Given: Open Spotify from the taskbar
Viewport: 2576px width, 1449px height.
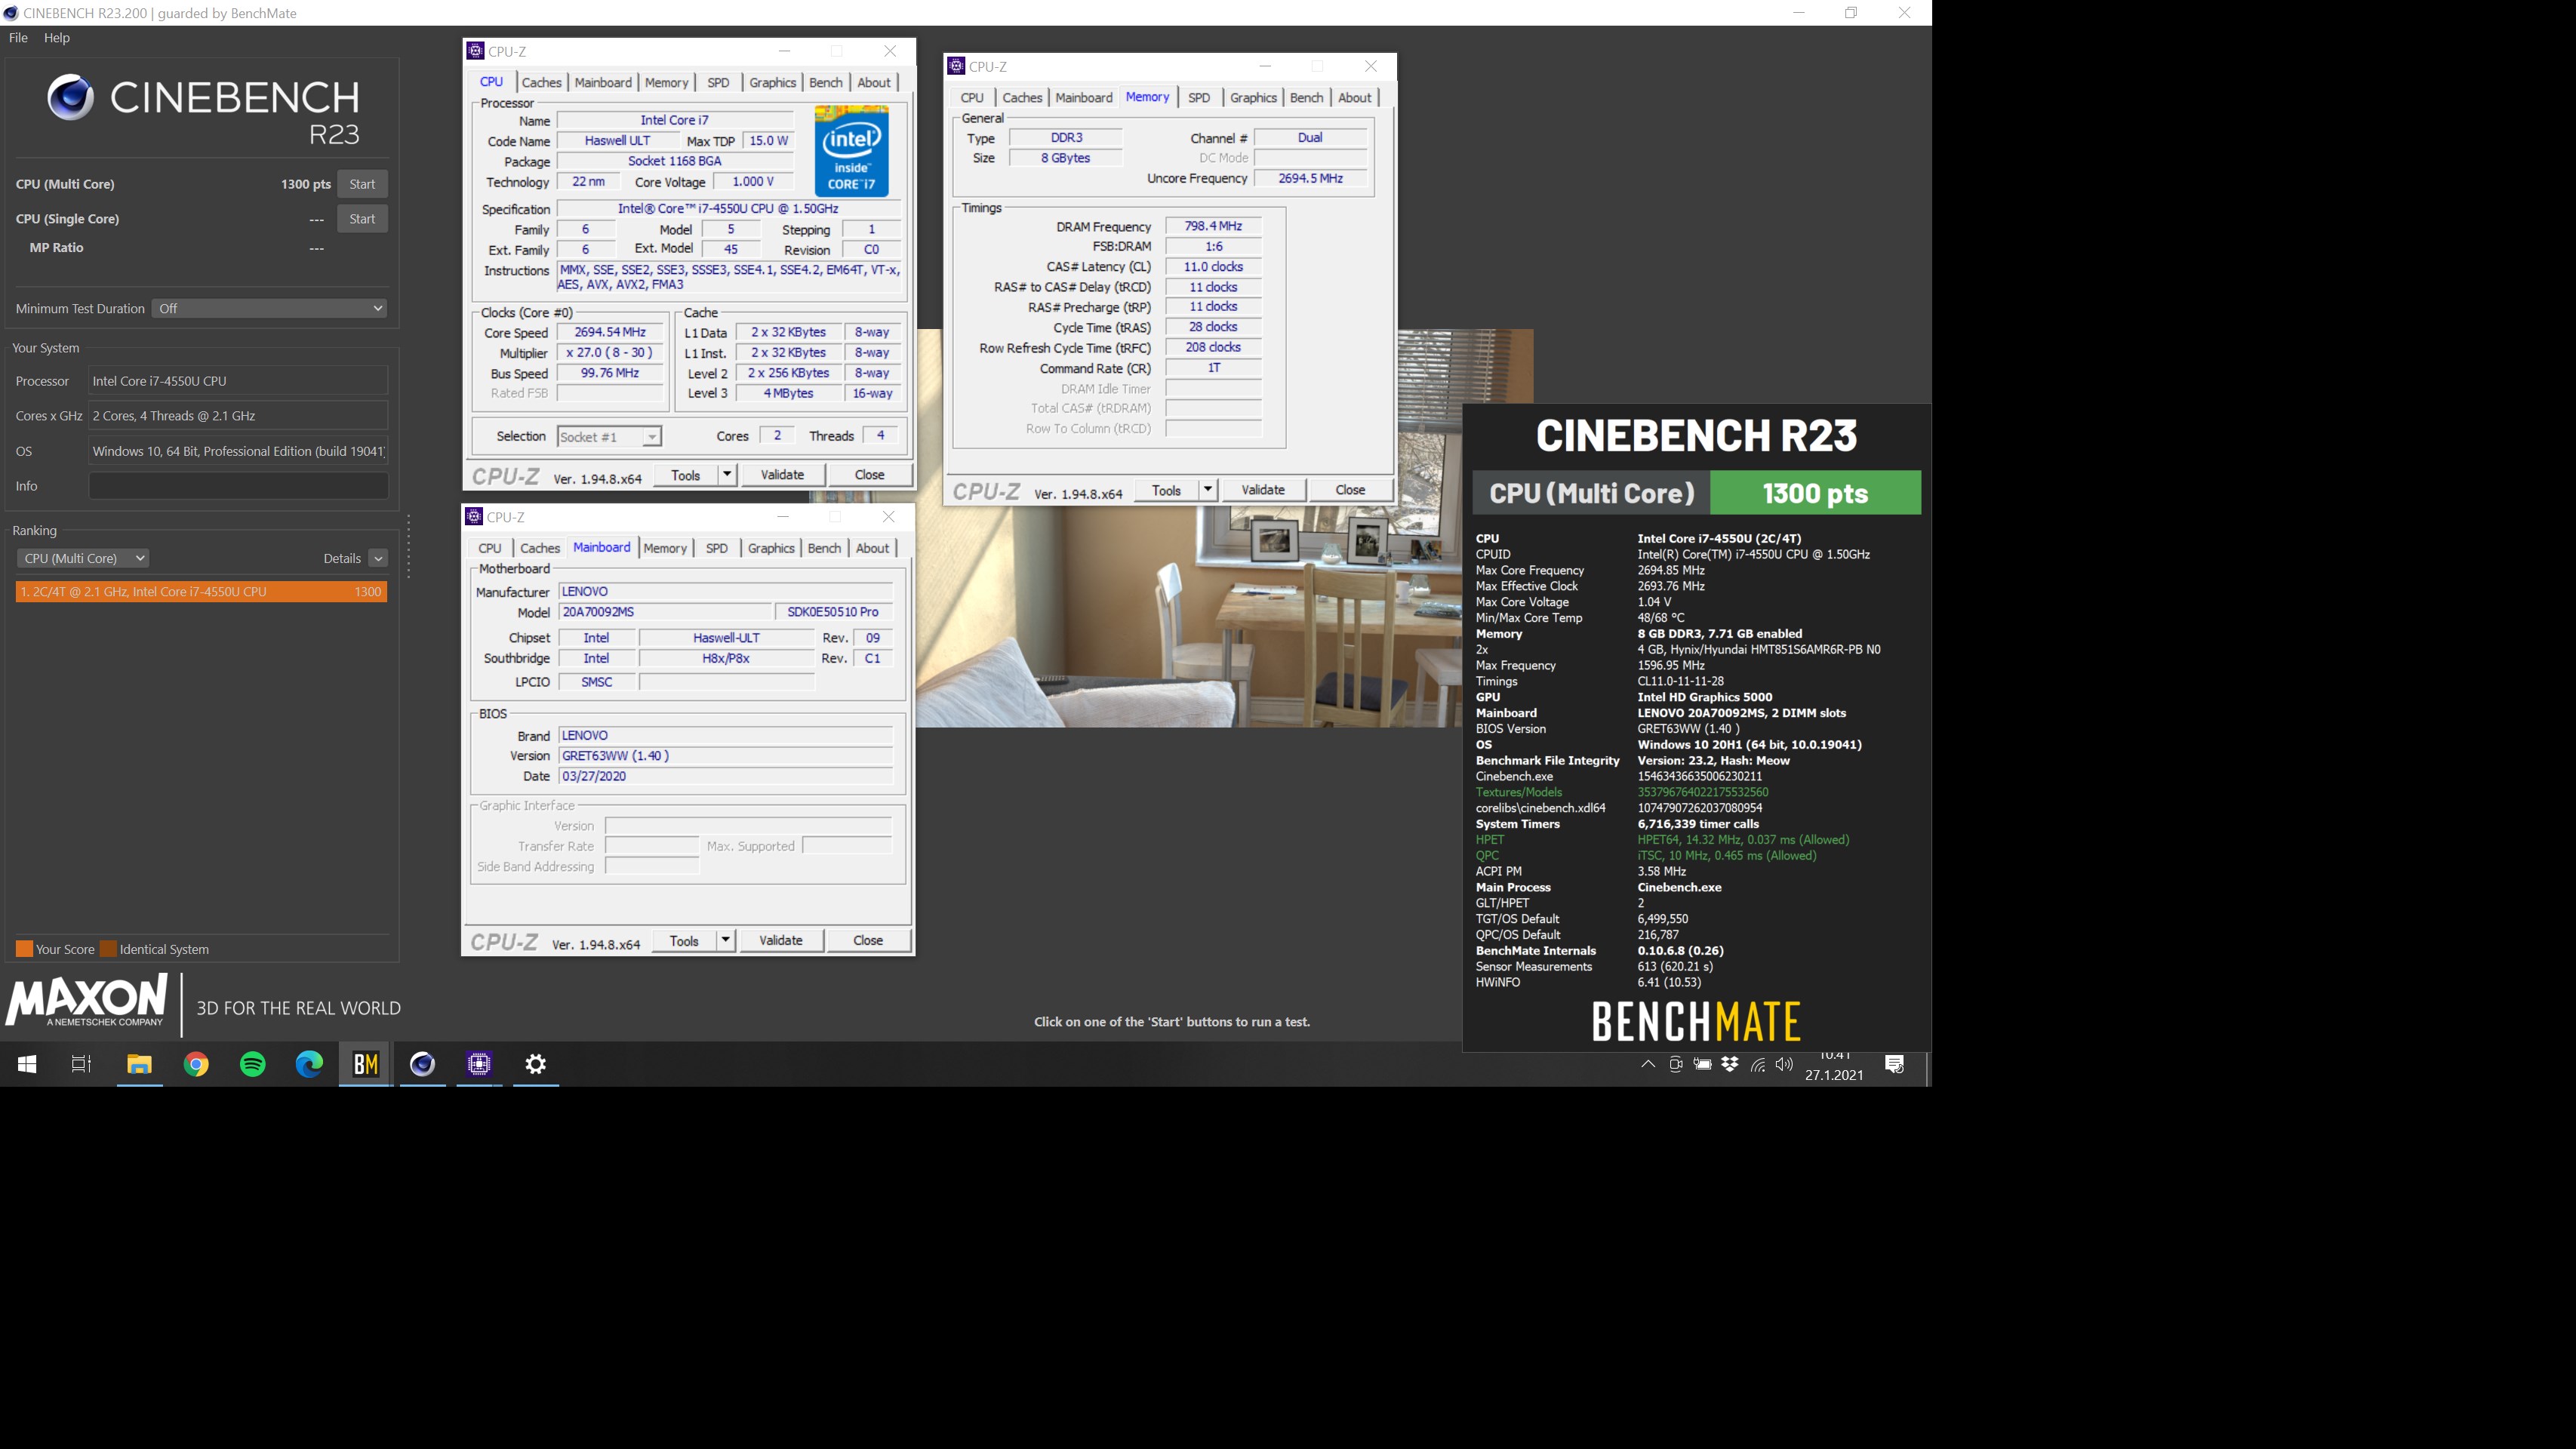Looking at the screenshot, I should coord(253,1064).
